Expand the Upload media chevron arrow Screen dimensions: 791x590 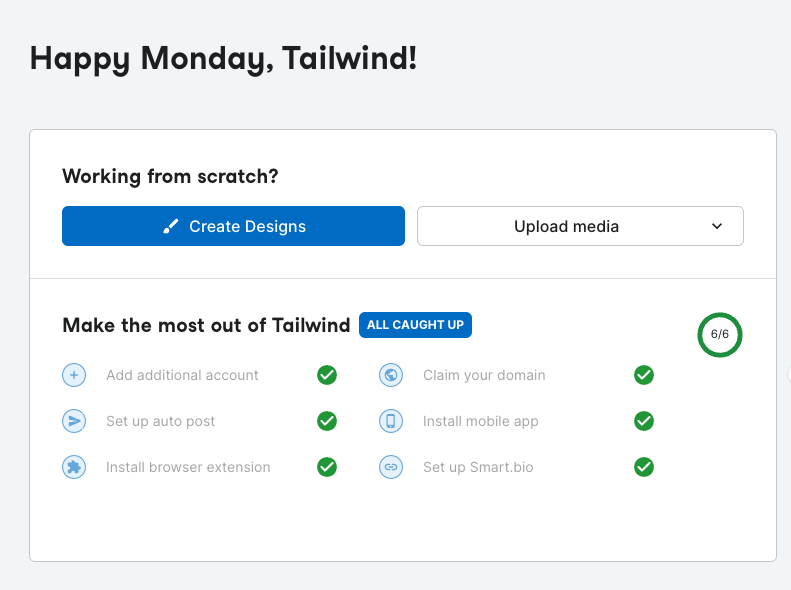717,226
